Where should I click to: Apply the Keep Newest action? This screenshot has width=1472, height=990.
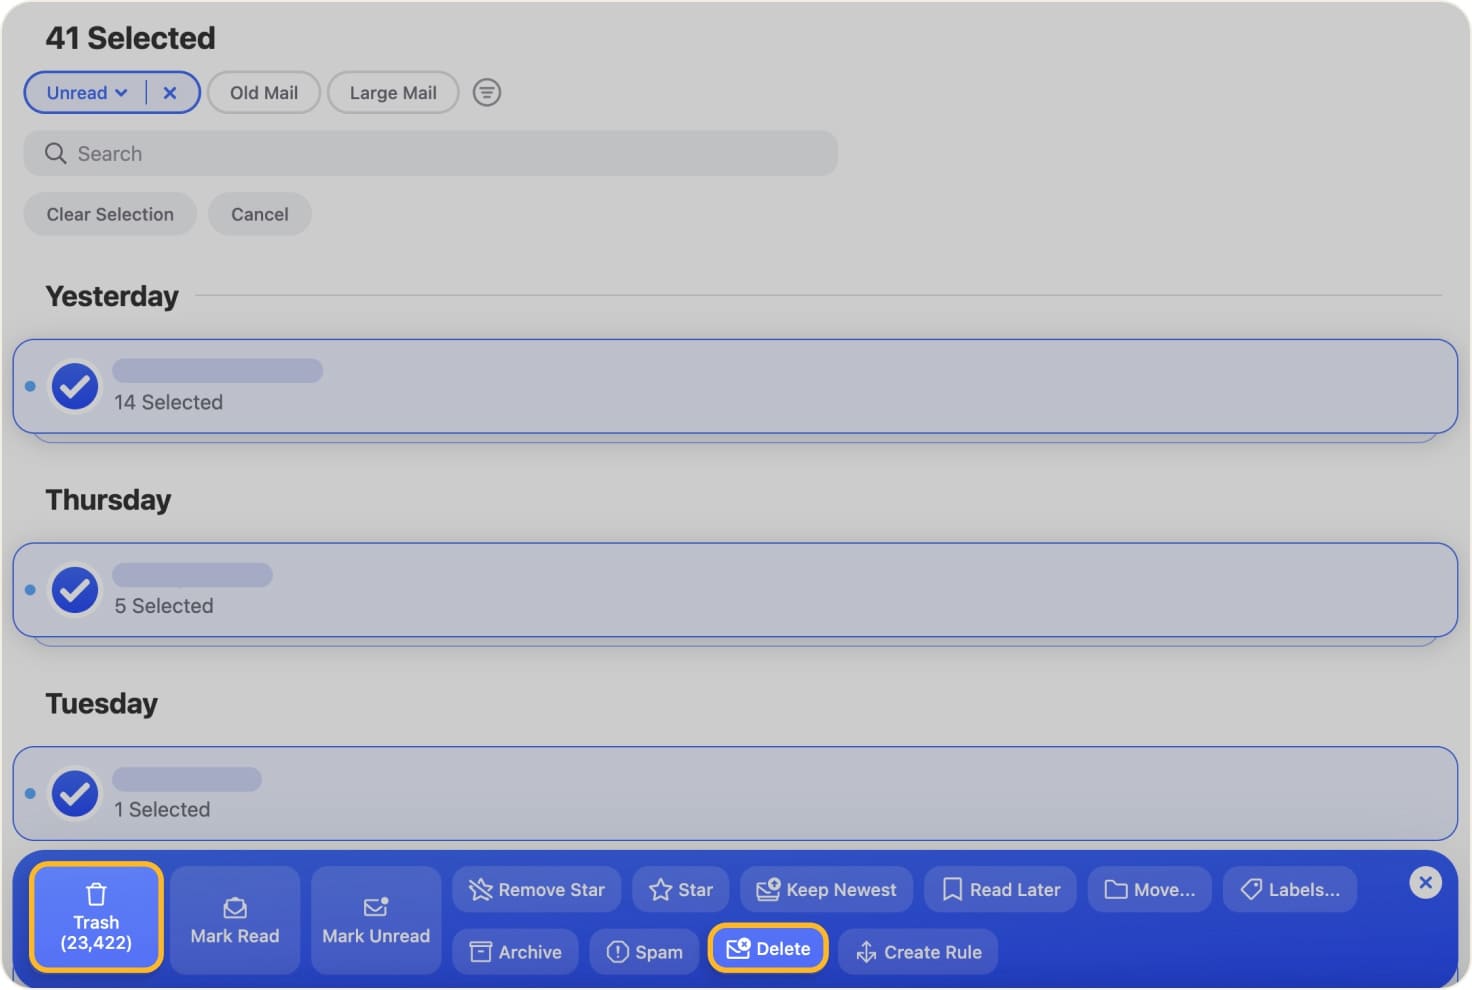pyautogui.click(x=826, y=889)
